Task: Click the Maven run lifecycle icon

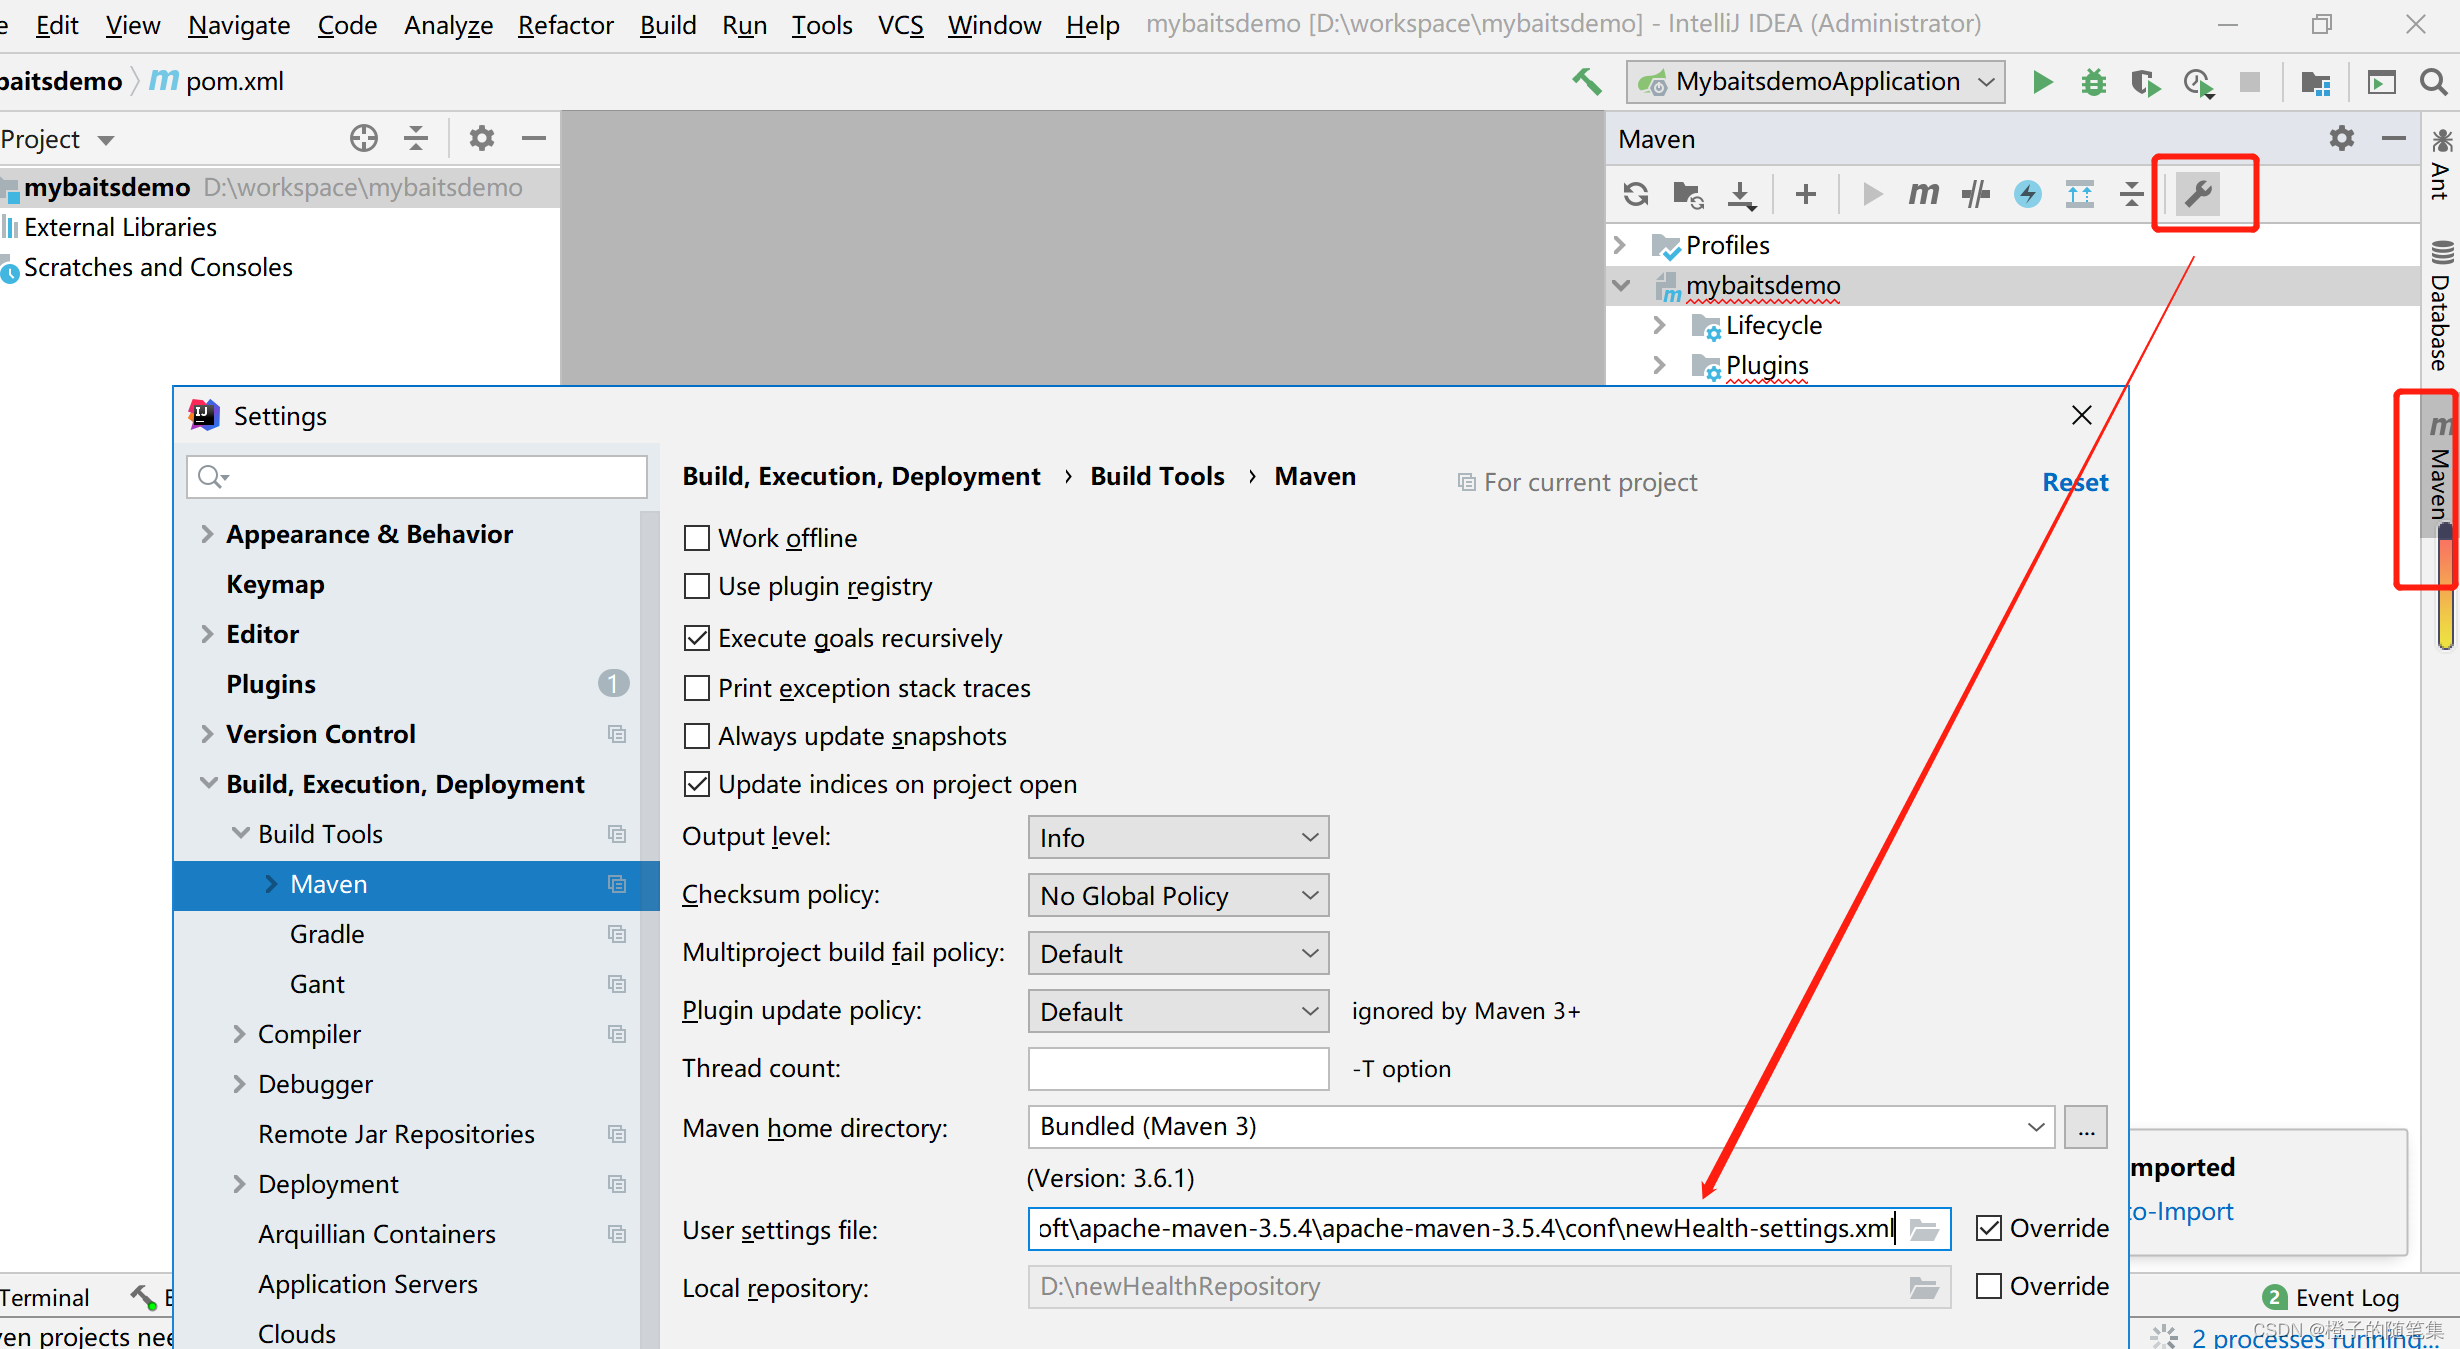Action: pyautogui.click(x=1869, y=193)
